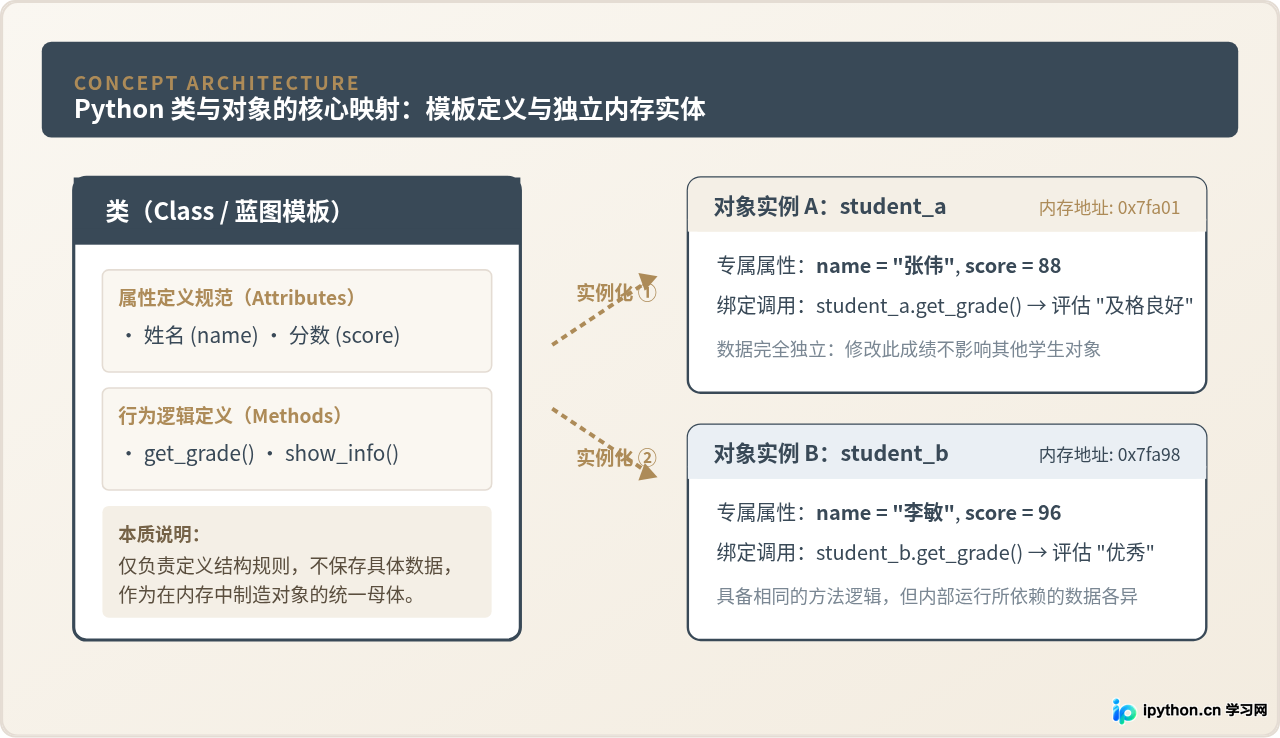Click the line with name = "李敏", score = 96
The image size is (1280, 738).
pos(889,513)
